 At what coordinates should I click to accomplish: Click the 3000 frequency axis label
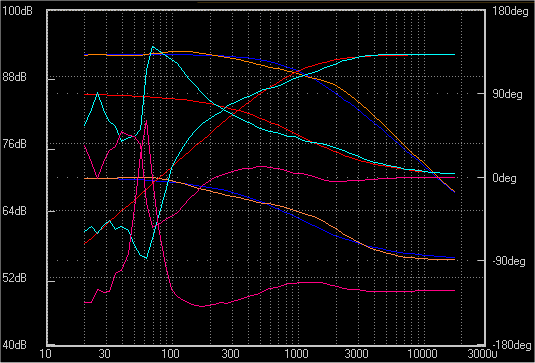[356, 353]
